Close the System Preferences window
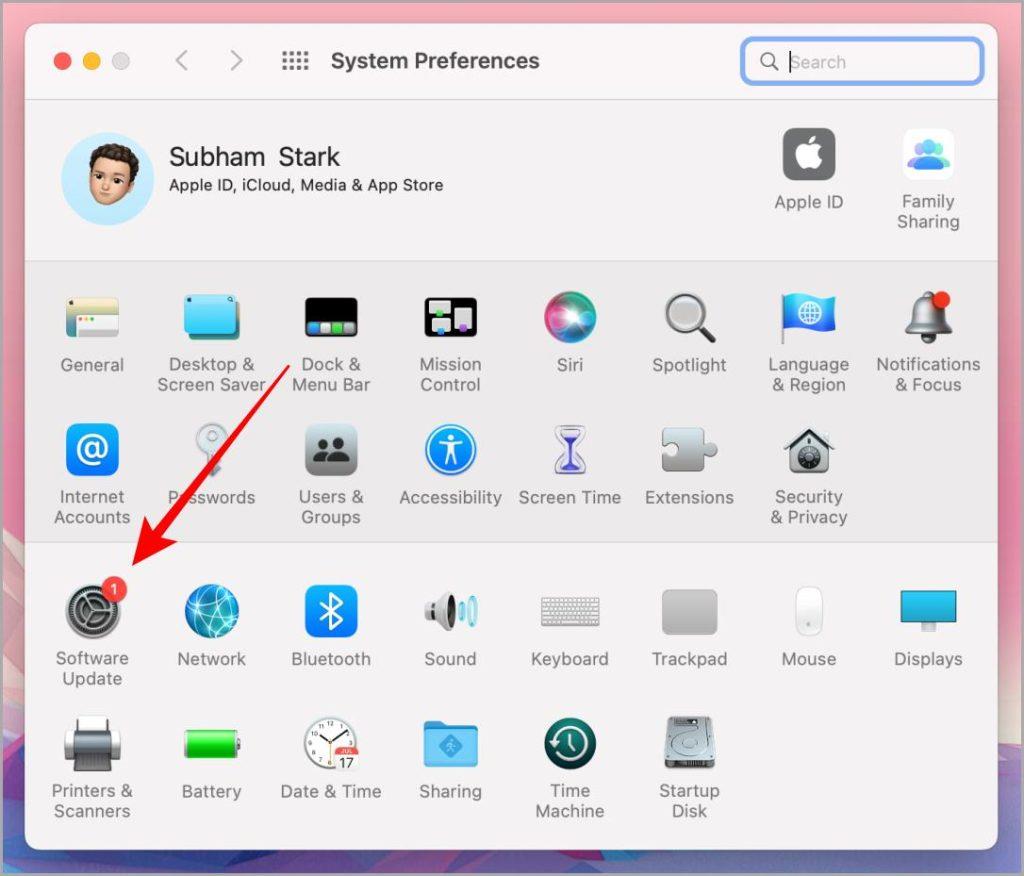 (x=62, y=61)
